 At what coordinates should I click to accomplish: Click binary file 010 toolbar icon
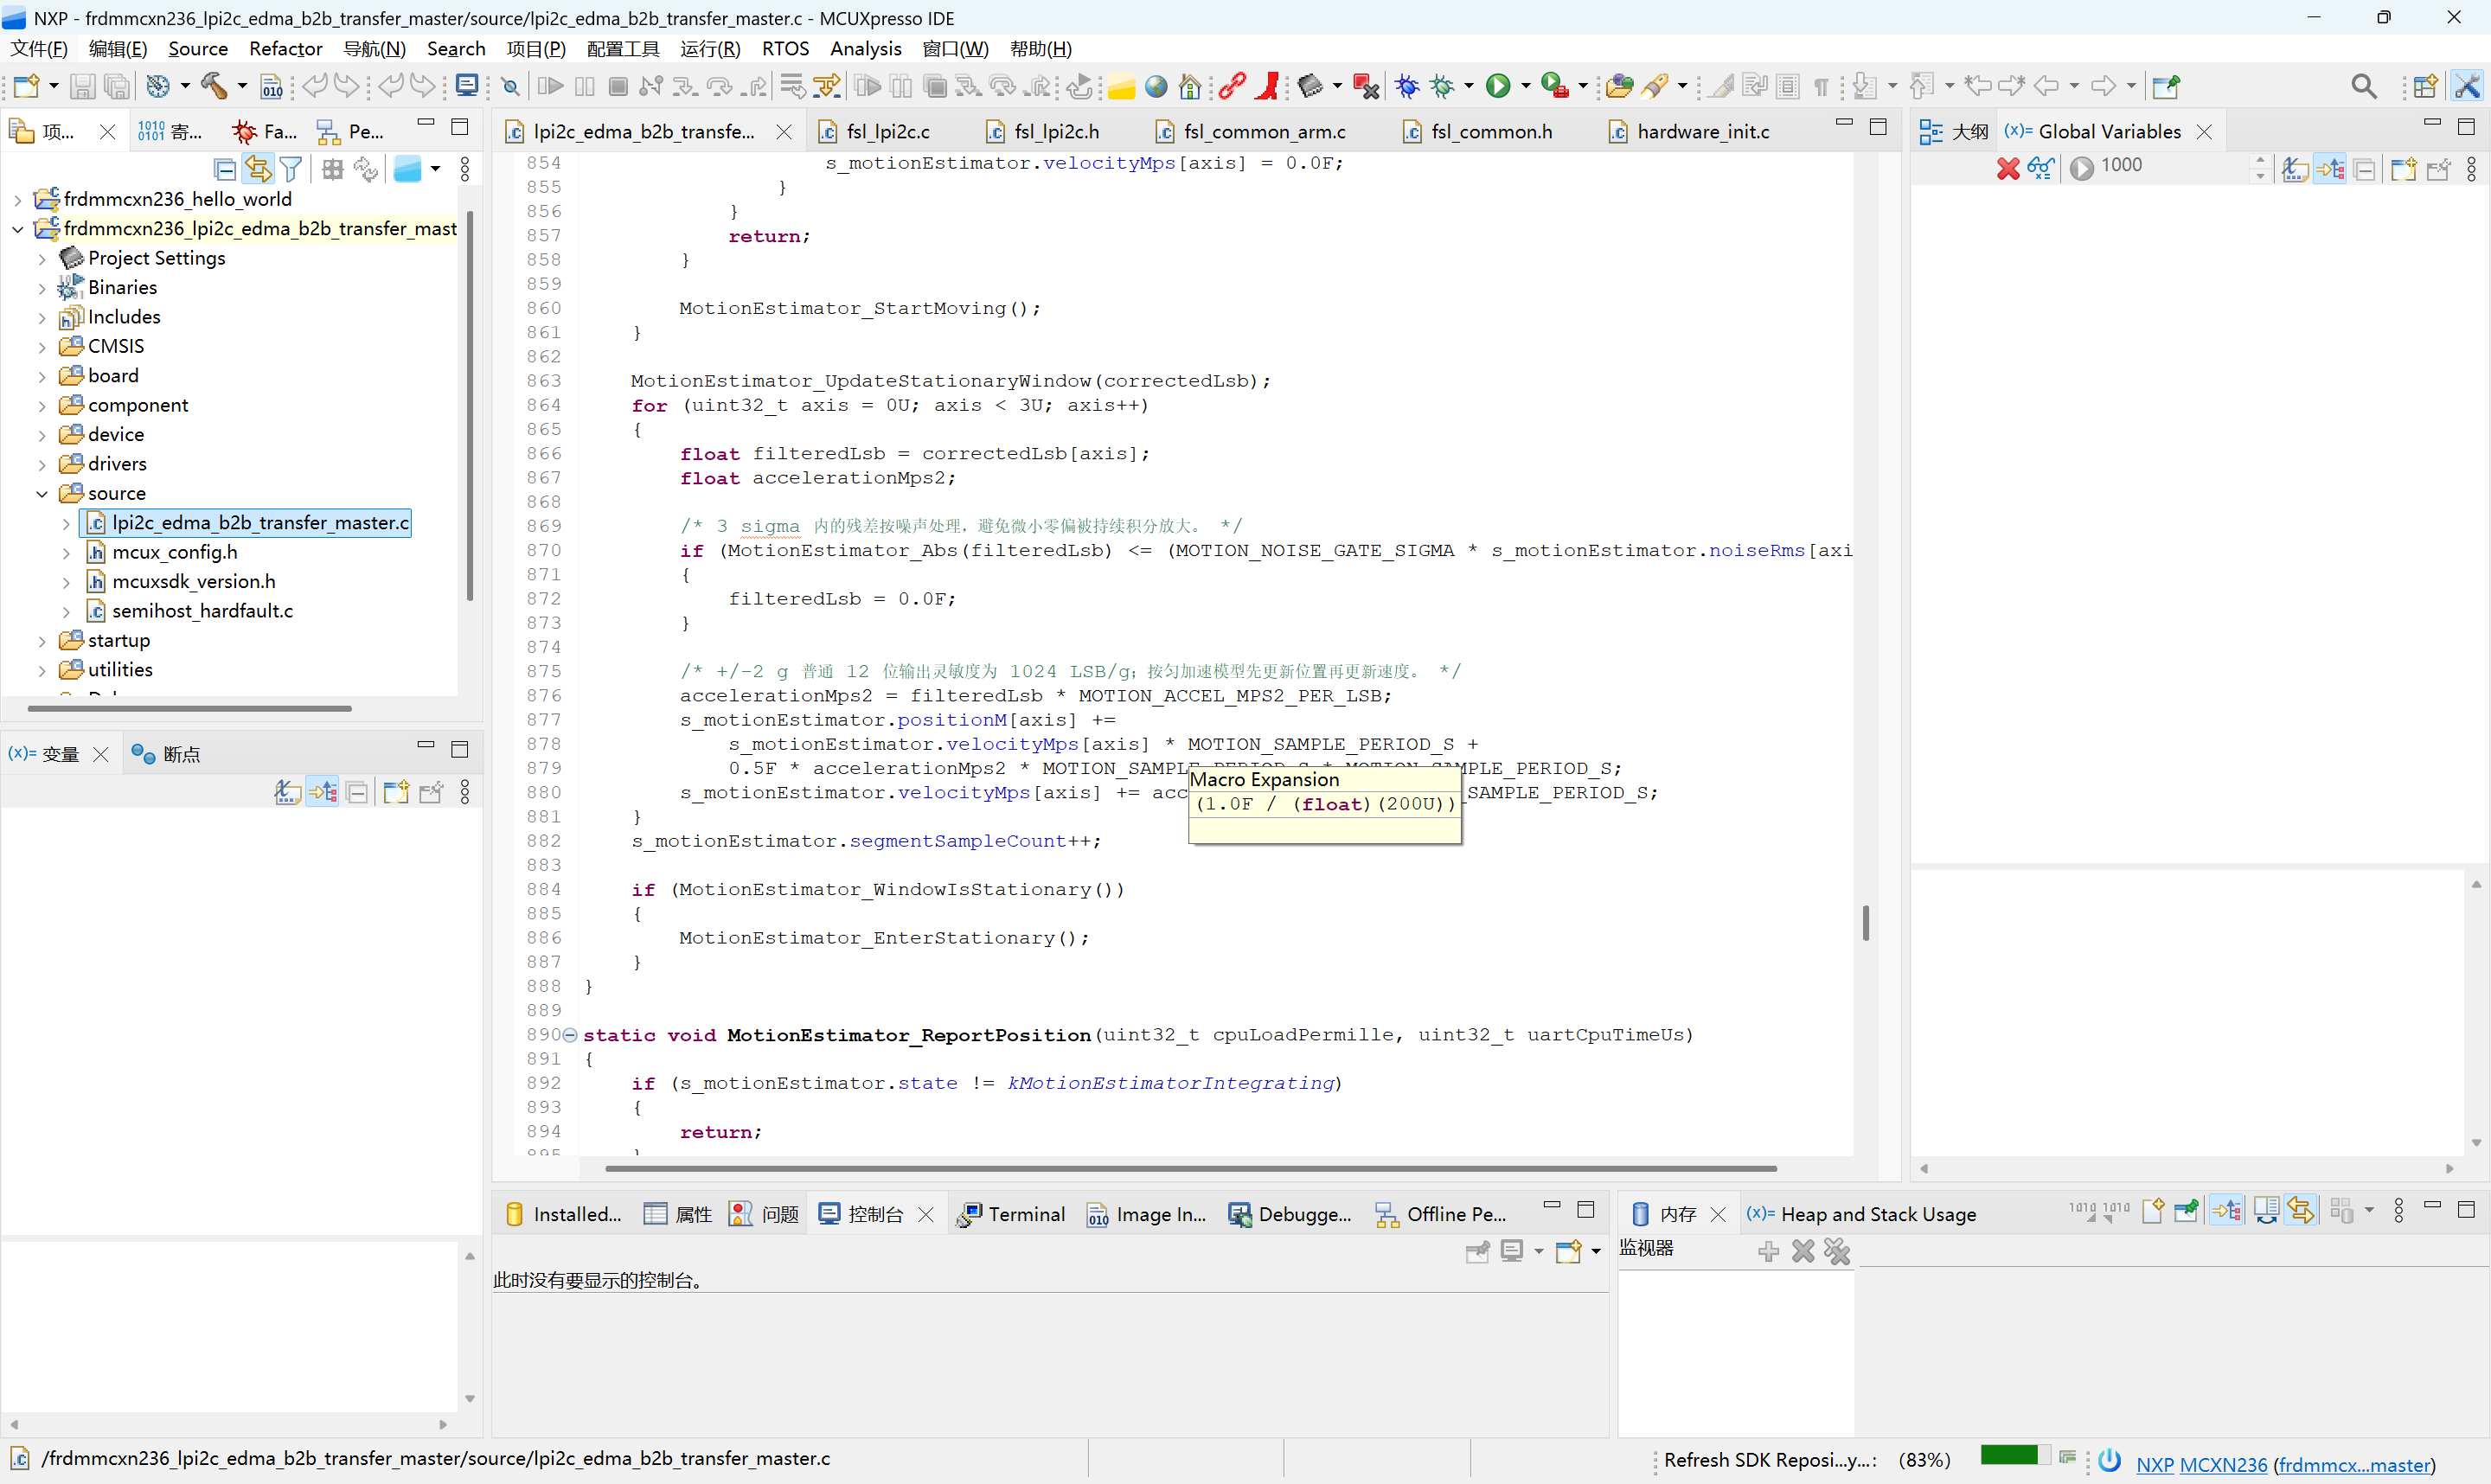(271, 86)
